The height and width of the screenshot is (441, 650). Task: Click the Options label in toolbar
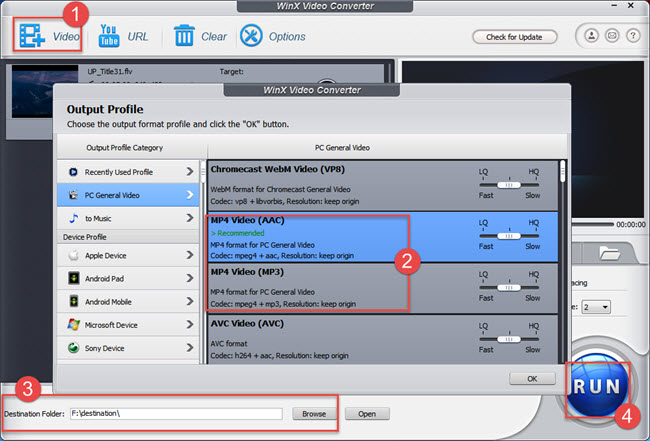click(x=287, y=36)
